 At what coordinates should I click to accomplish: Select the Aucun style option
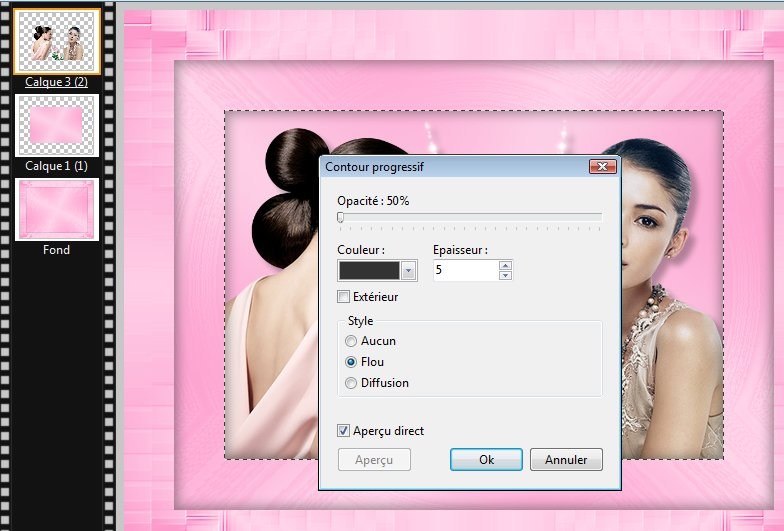point(351,341)
